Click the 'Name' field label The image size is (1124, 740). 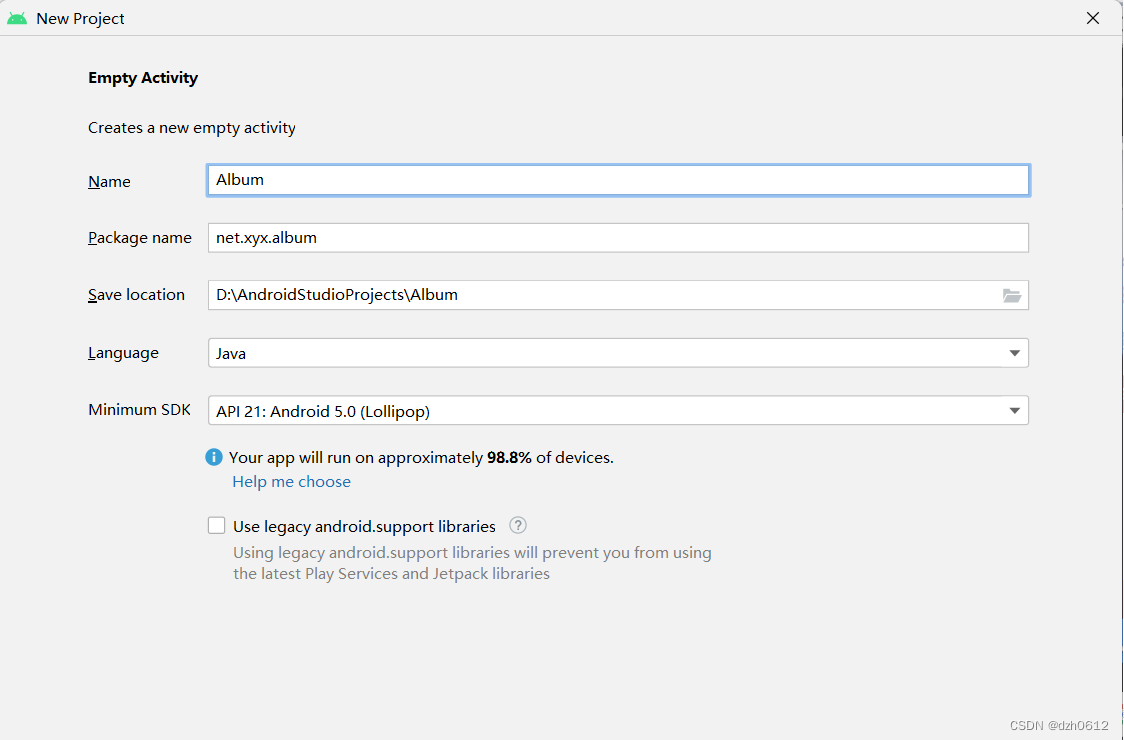coord(110,182)
